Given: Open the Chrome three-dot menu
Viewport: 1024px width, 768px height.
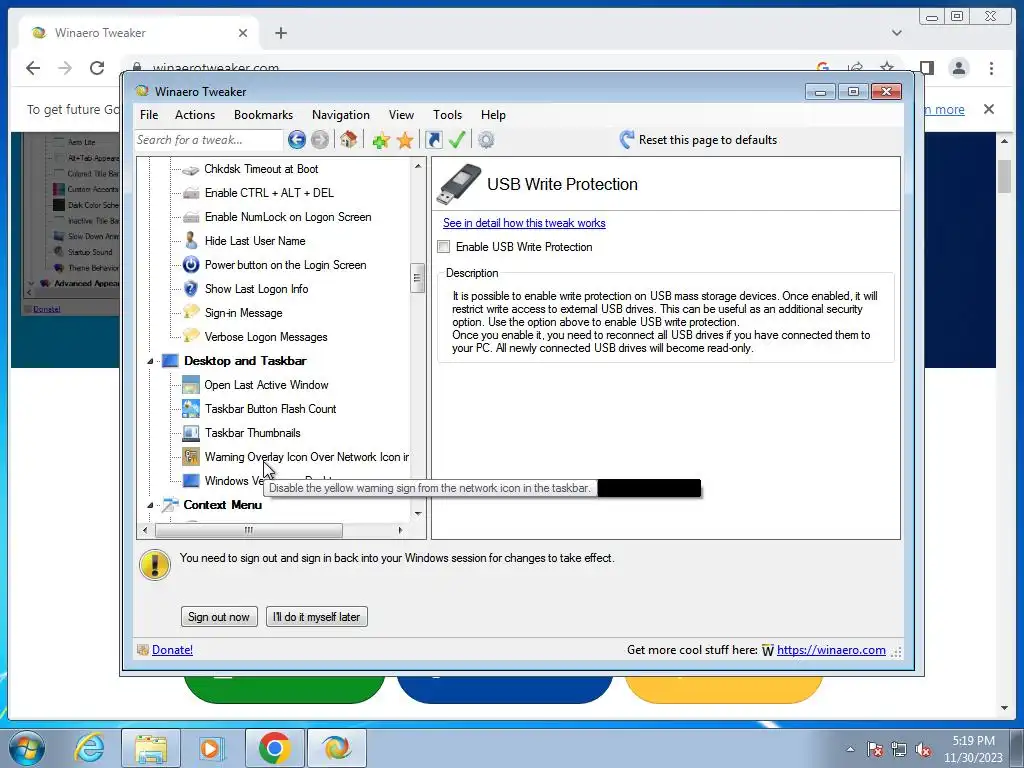Looking at the screenshot, I should coord(991,68).
